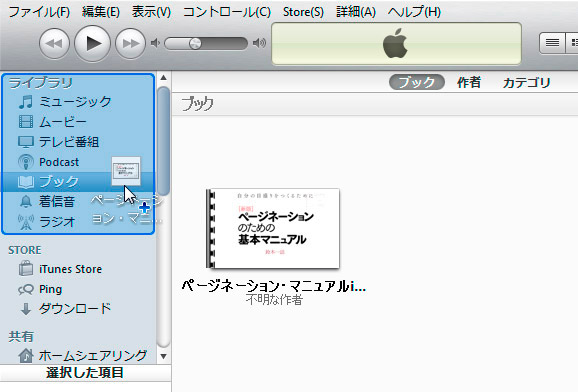Open ムービー in the library sidebar
Viewport: 578px width, 392px height.
pyautogui.click(x=52, y=122)
